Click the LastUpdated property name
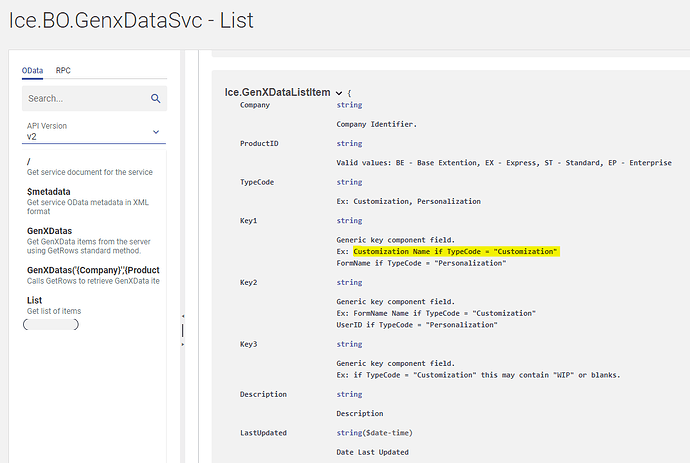 (263, 432)
